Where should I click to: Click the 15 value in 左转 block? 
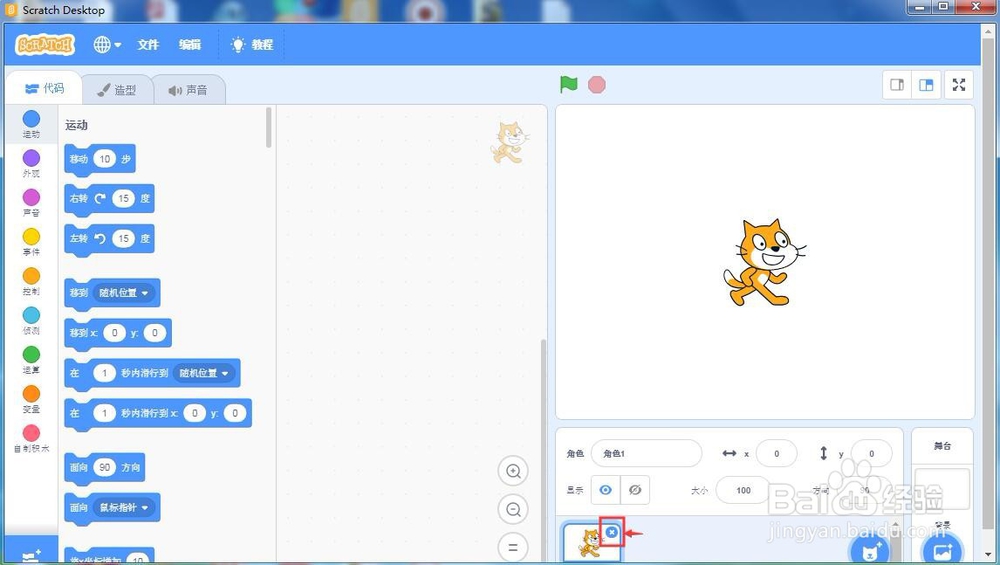[124, 238]
